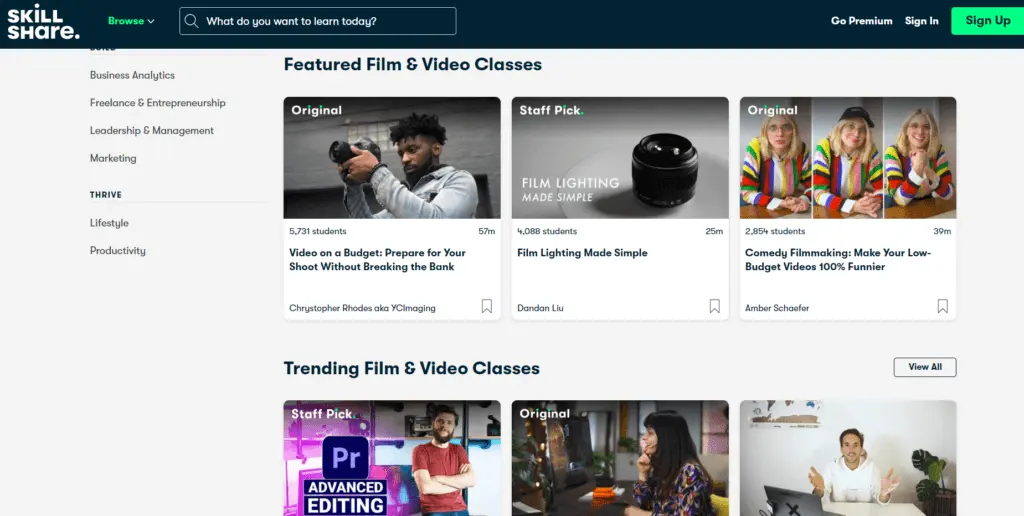Click the '57m' duration label

(x=487, y=231)
